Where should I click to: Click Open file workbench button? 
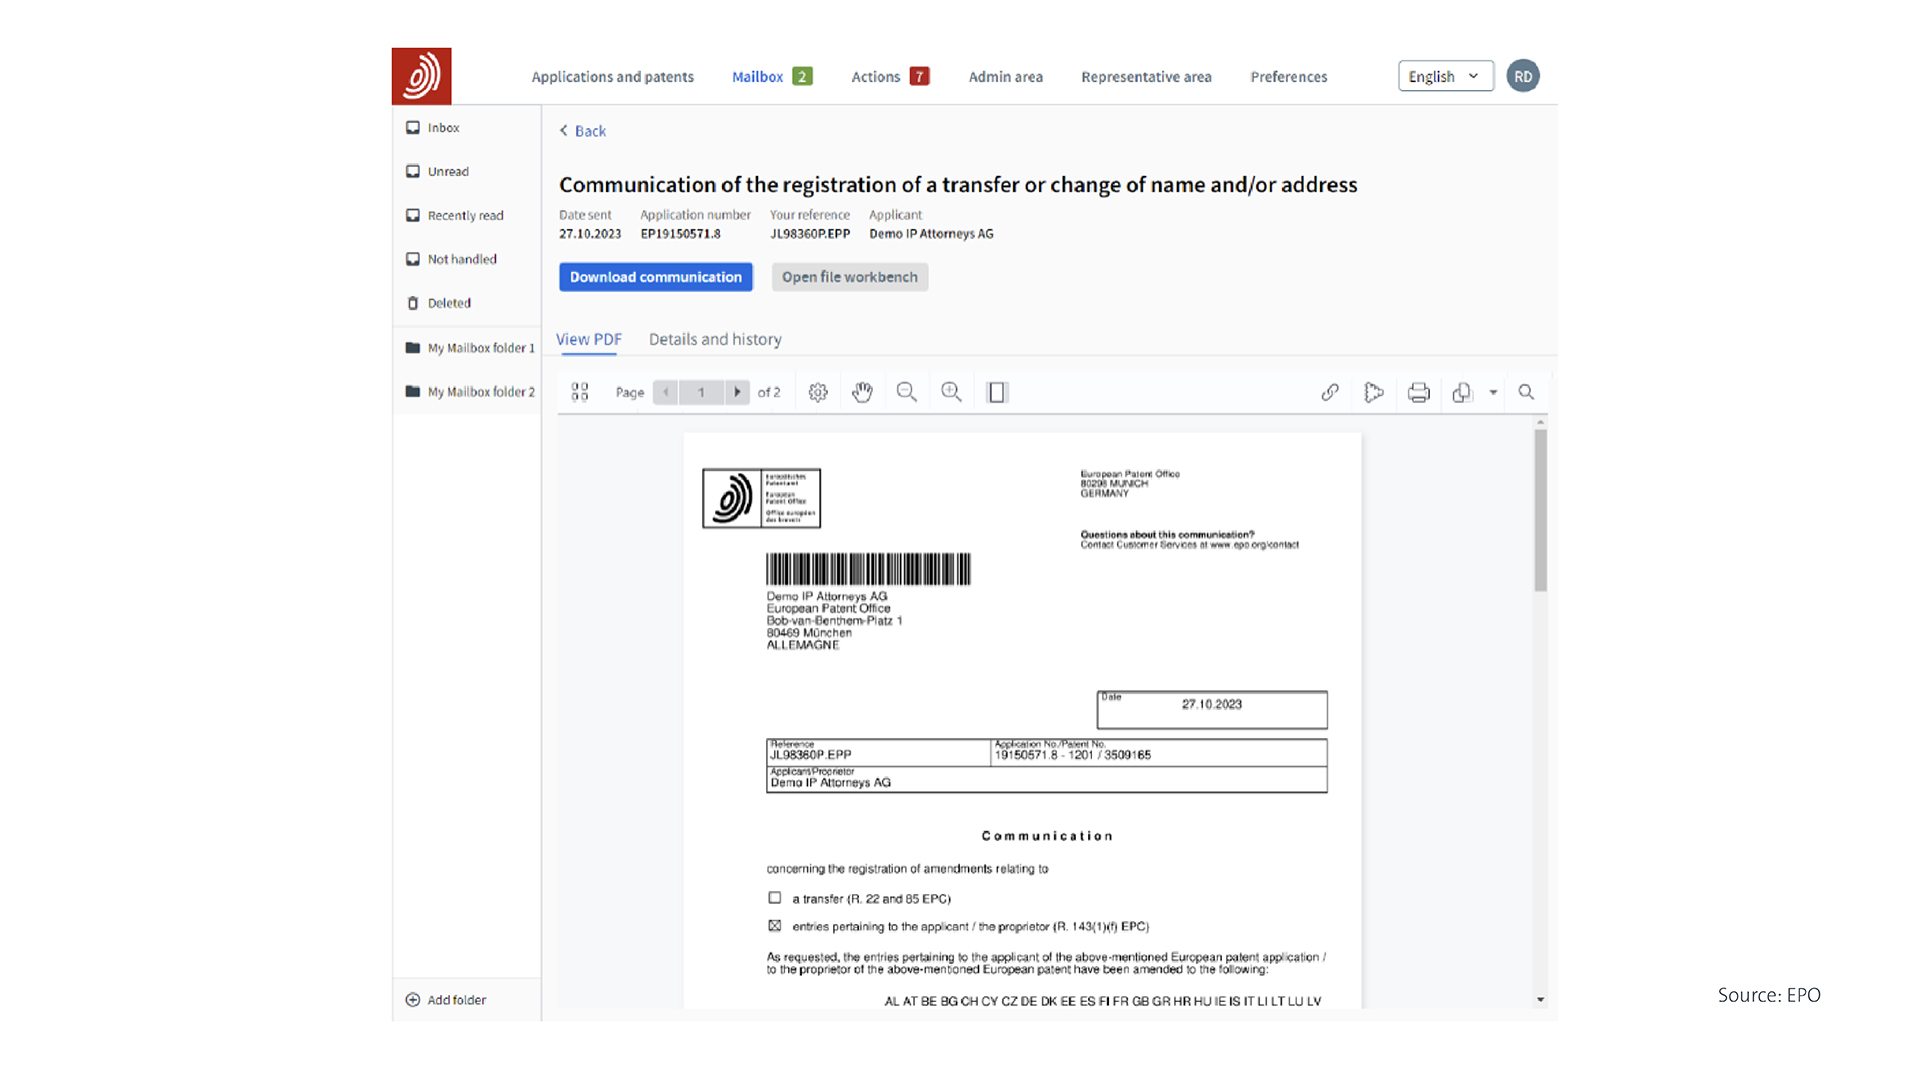[849, 277]
